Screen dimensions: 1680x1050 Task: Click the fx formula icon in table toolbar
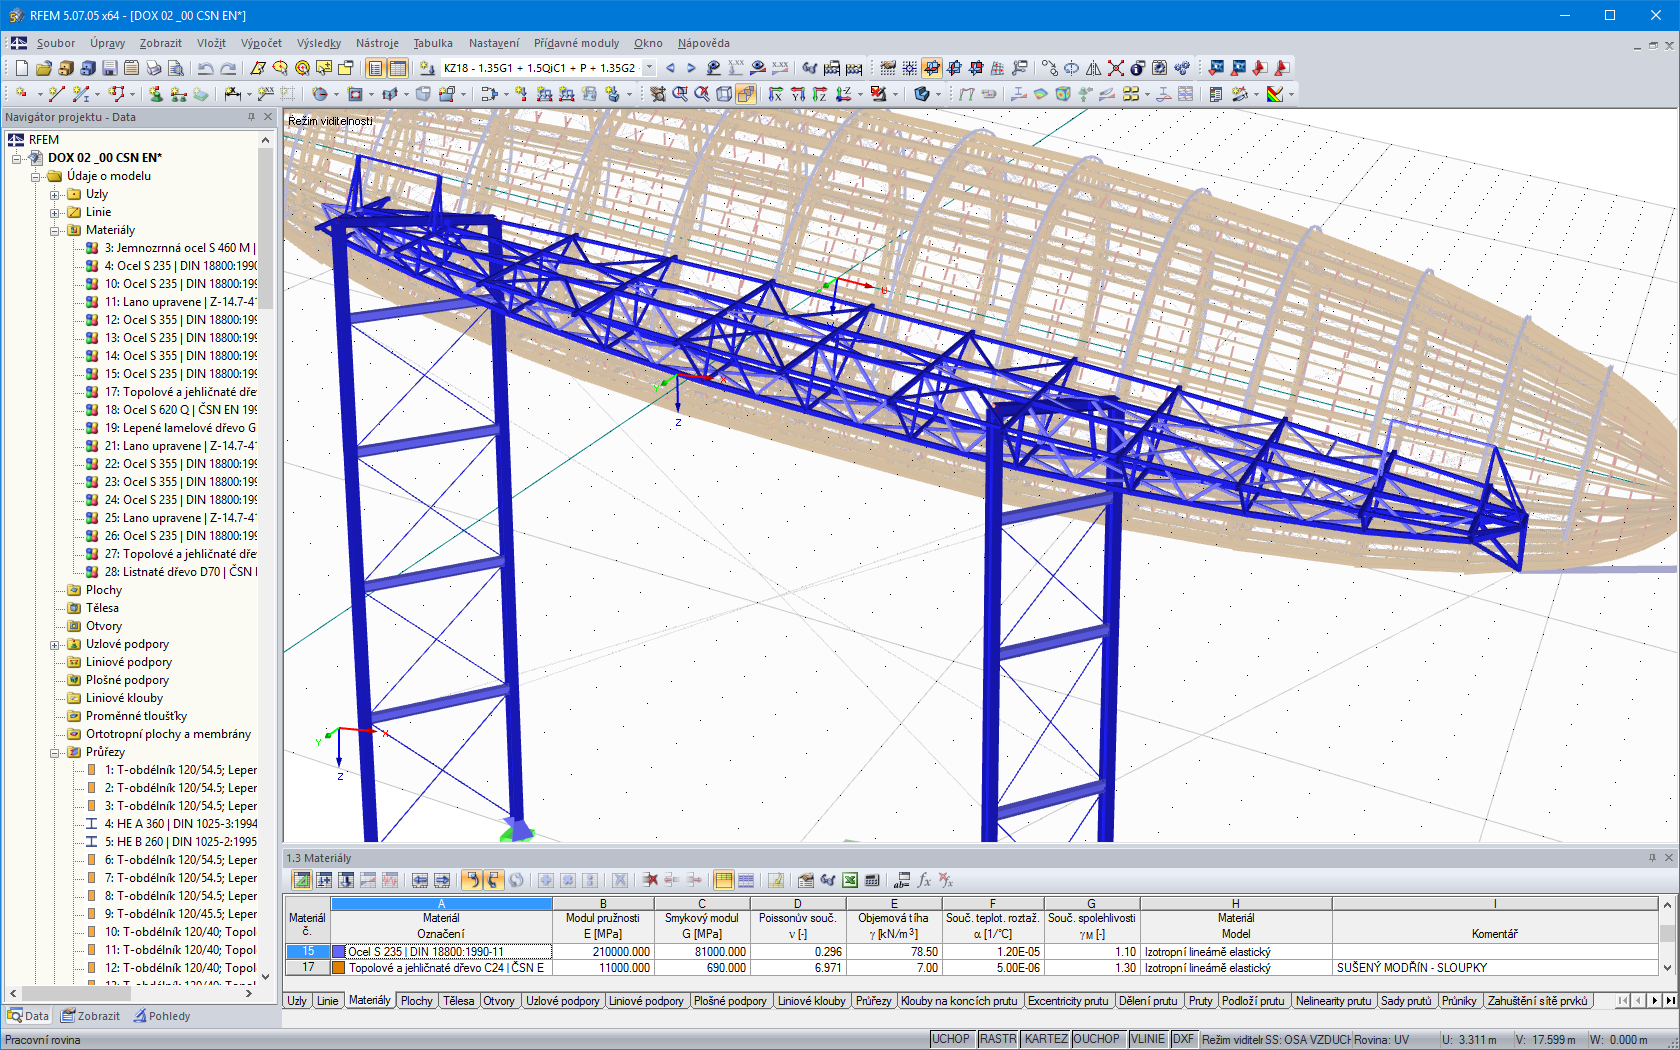click(x=924, y=880)
